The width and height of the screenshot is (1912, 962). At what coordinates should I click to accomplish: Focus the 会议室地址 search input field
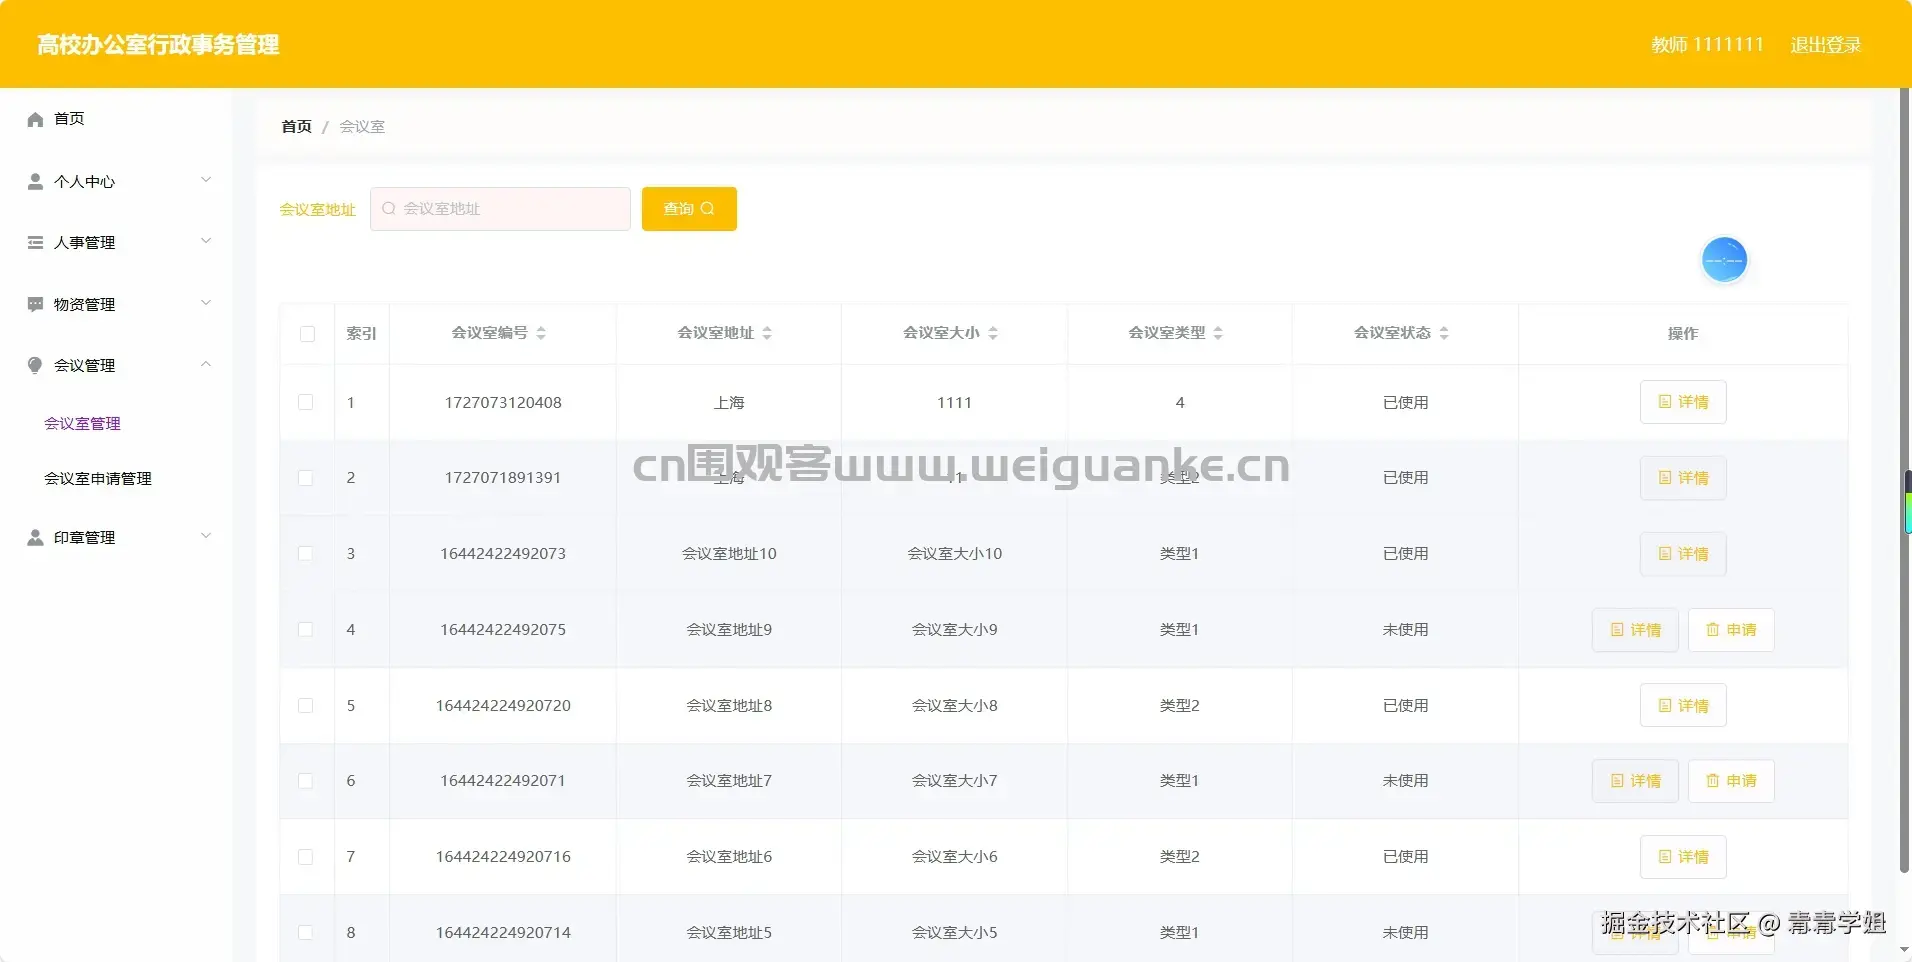click(x=500, y=209)
